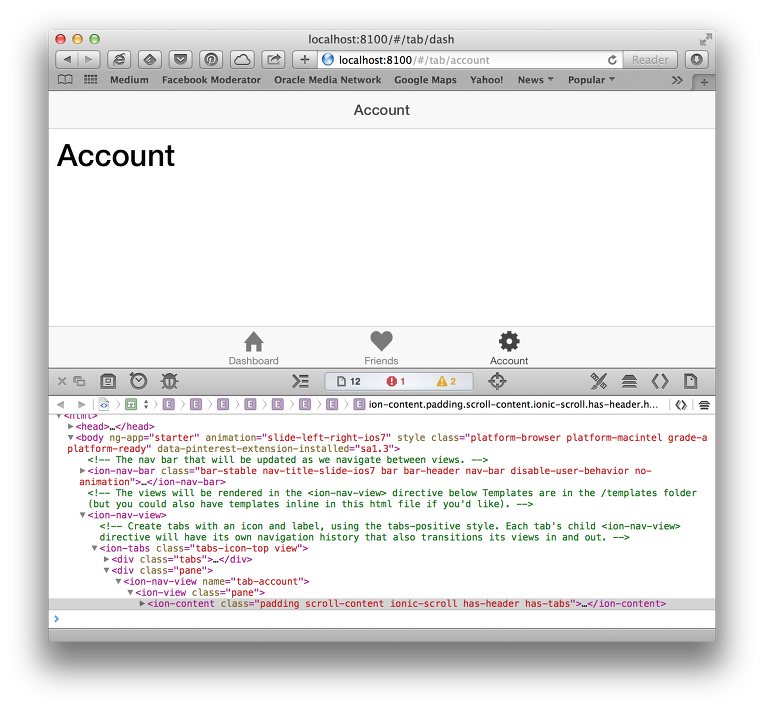Toggle the logs count showing 12
This screenshot has height=709, width=764.
tap(349, 381)
